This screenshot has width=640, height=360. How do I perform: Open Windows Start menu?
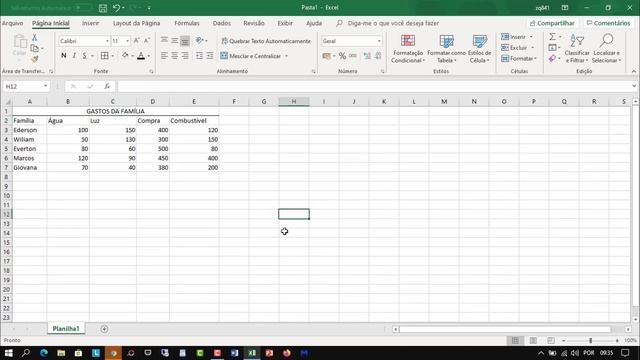click(8, 353)
